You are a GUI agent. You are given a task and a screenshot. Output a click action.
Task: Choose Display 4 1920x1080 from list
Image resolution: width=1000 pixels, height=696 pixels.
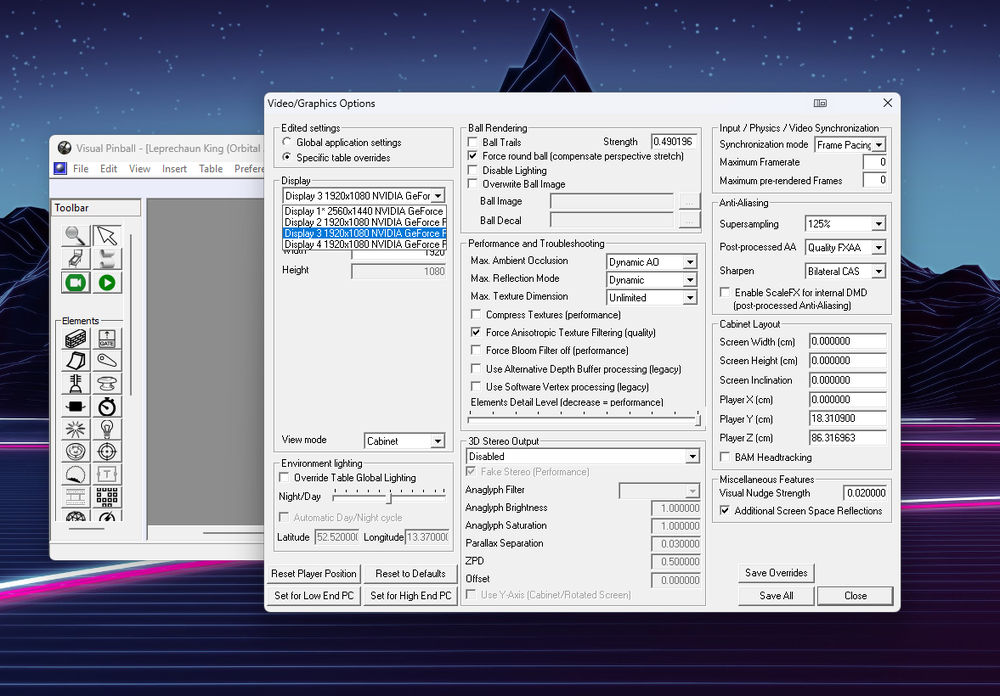(x=364, y=244)
